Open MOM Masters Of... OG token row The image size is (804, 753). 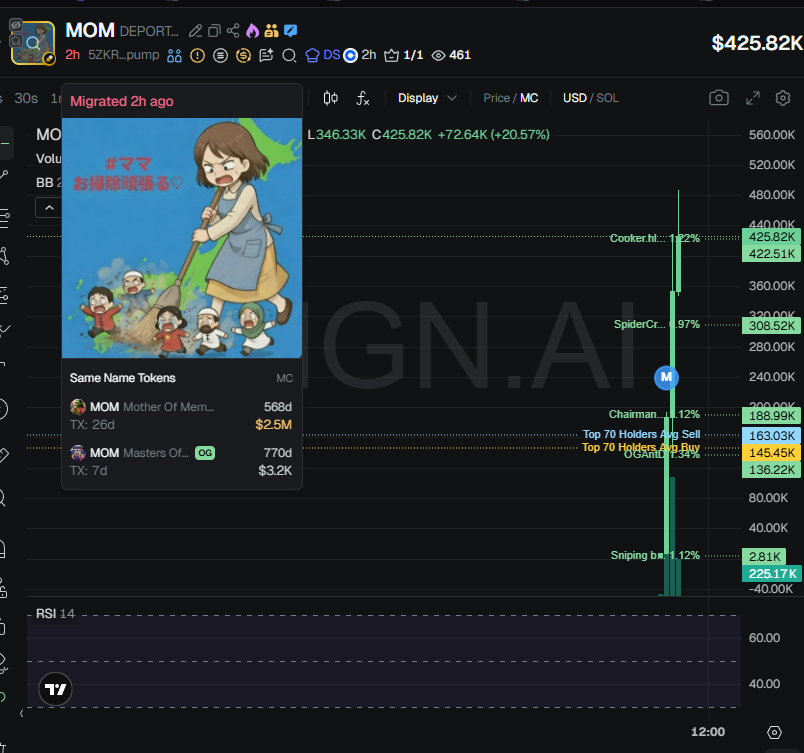[x=181, y=462]
